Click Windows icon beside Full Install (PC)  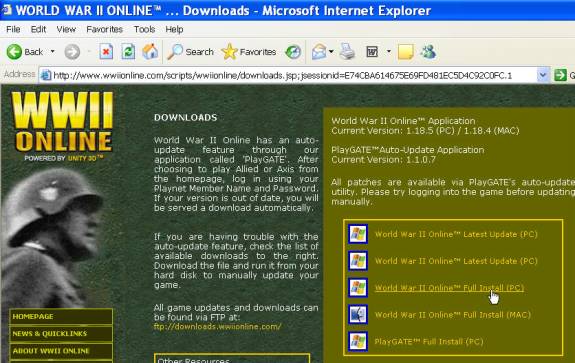click(x=358, y=287)
